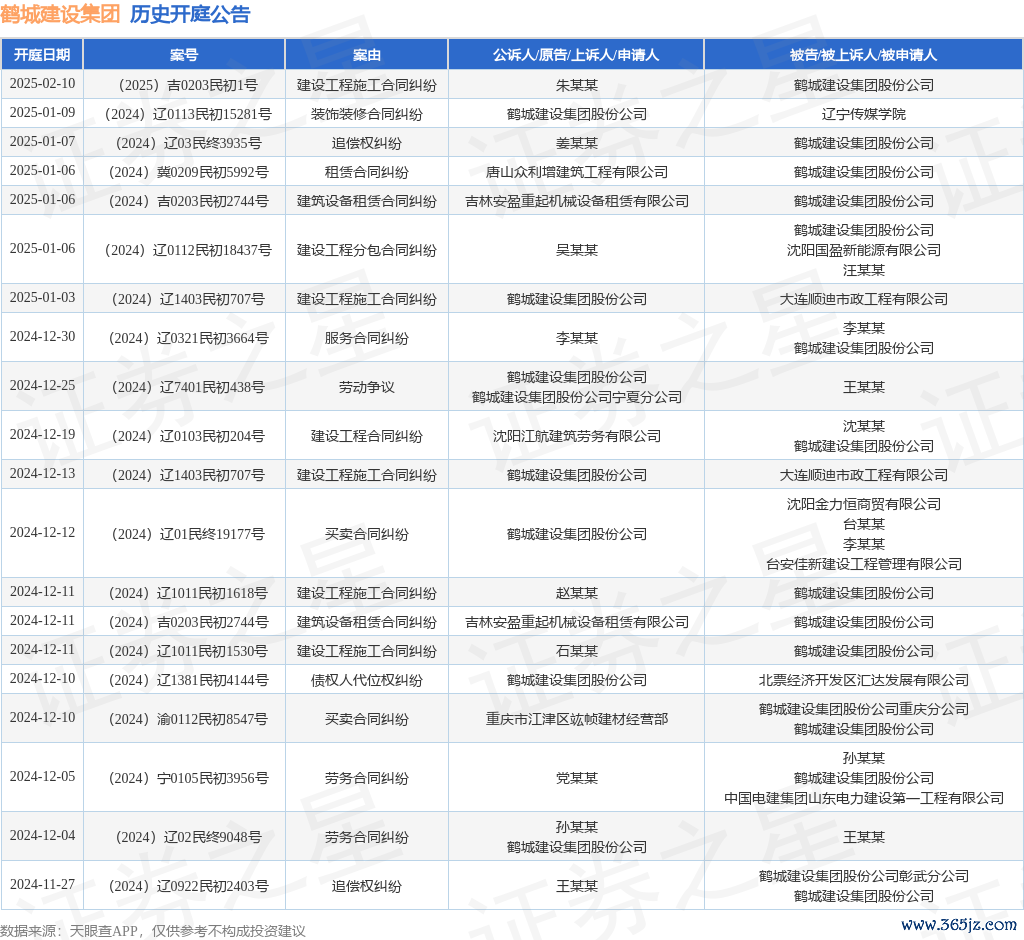Image resolution: width=1024 pixels, height=940 pixels.
Task: Click case number (2024)辽01民终19177号
Action: pyautogui.click(x=188, y=534)
